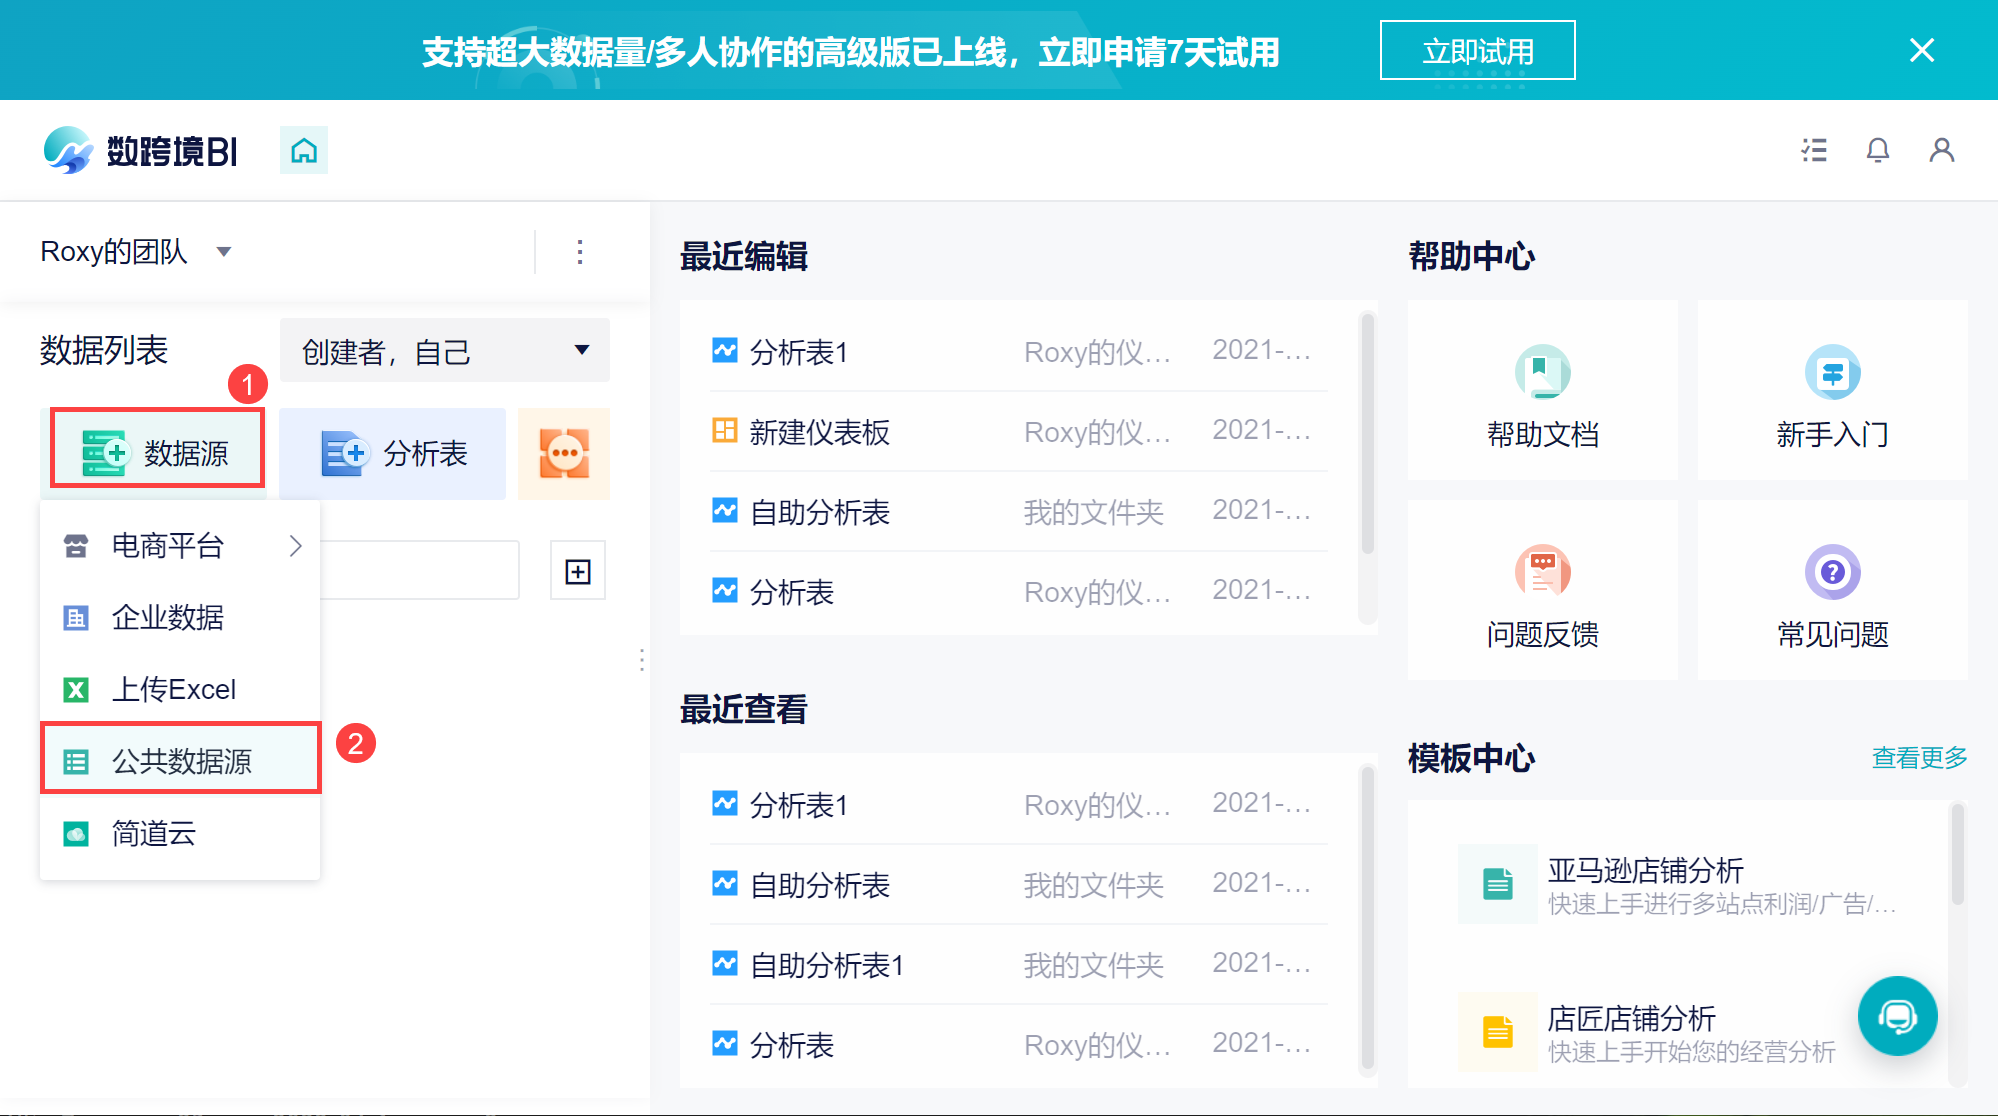Click the 最近编辑 list scrollbar
The height and width of the screenshot is (1116, 1998).
(1367, 434)
